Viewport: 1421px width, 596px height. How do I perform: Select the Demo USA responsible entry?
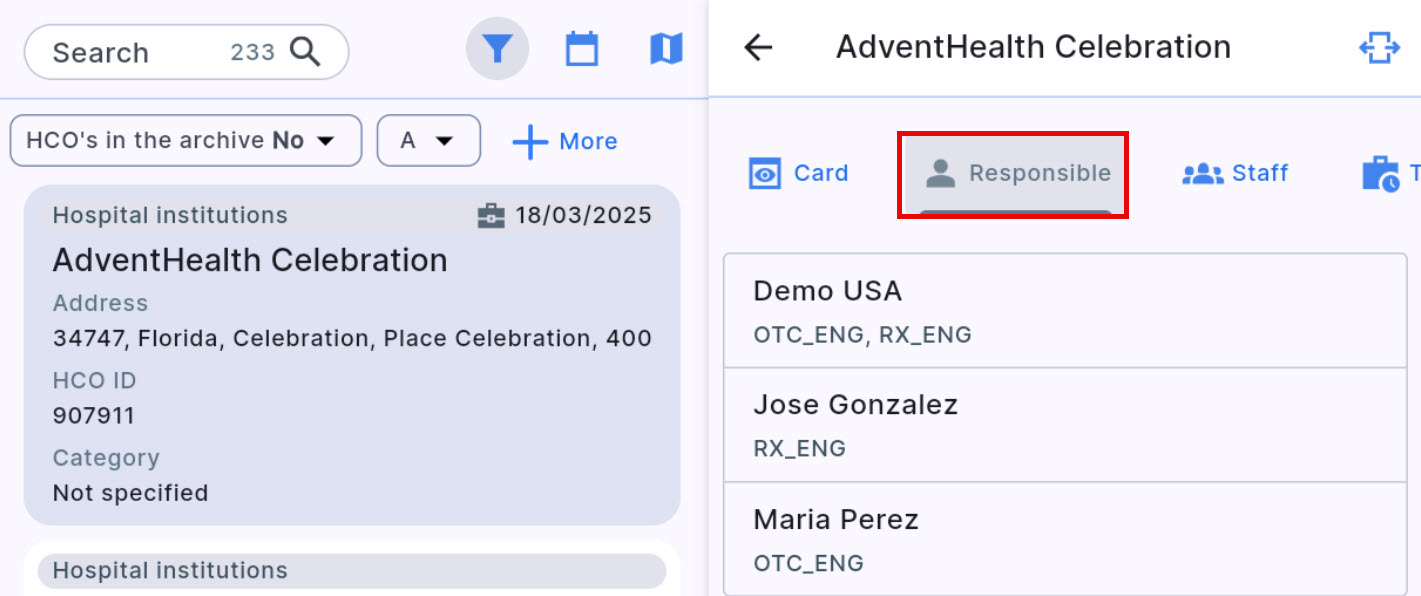[1064, 311]
